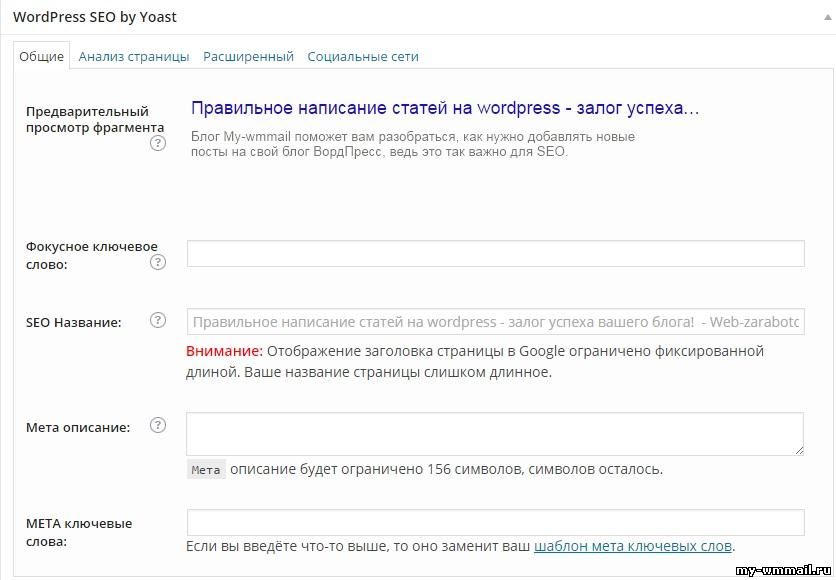Click the snippet preview title link
Image resolution: width=836 pixels, height=580 pixels.
click(445, 108)
